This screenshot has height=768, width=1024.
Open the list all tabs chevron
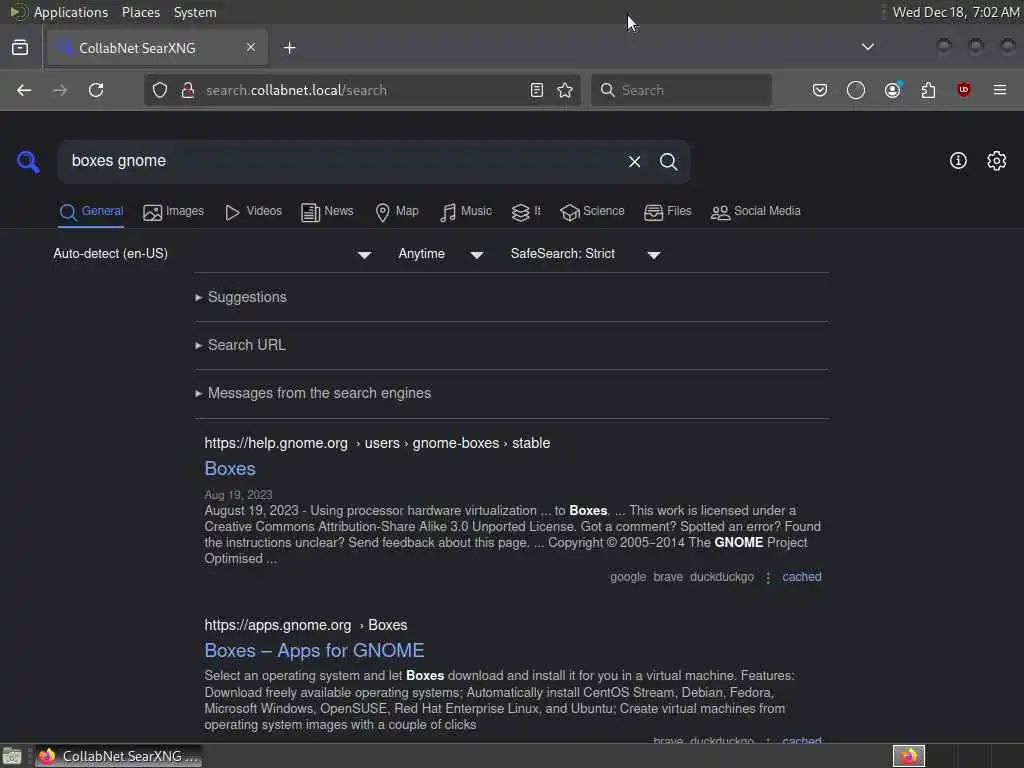tap(868, 47)
